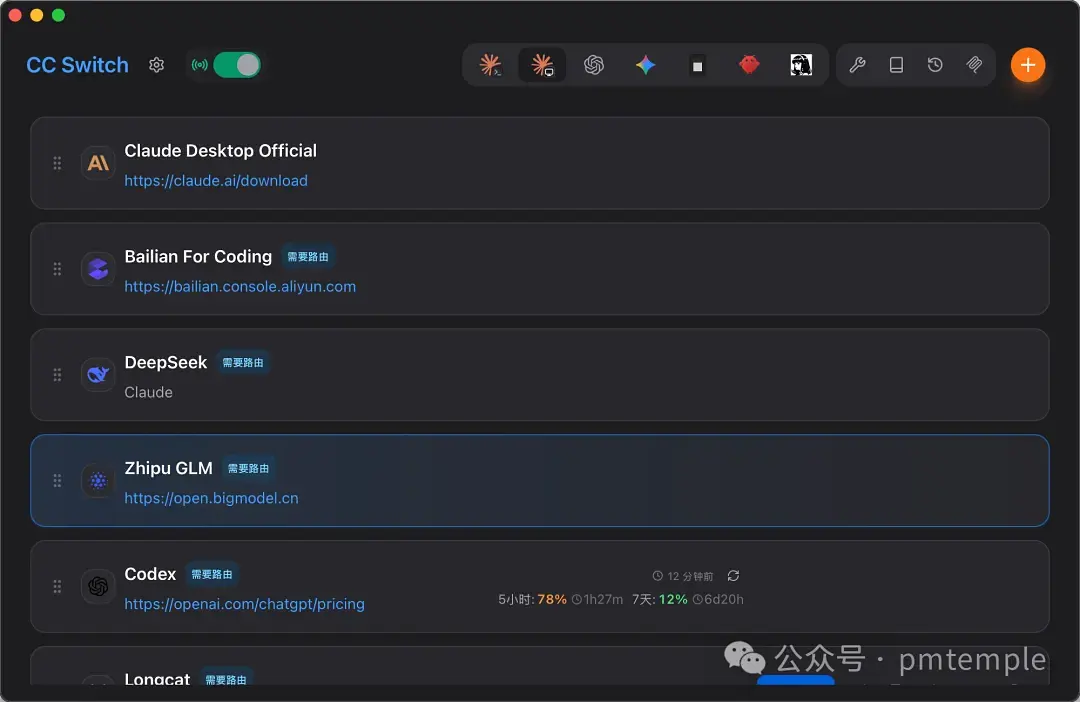The height and width of the screenshot is (702, 1080).
Task: Select the red creature app icon
Action: 749,65
